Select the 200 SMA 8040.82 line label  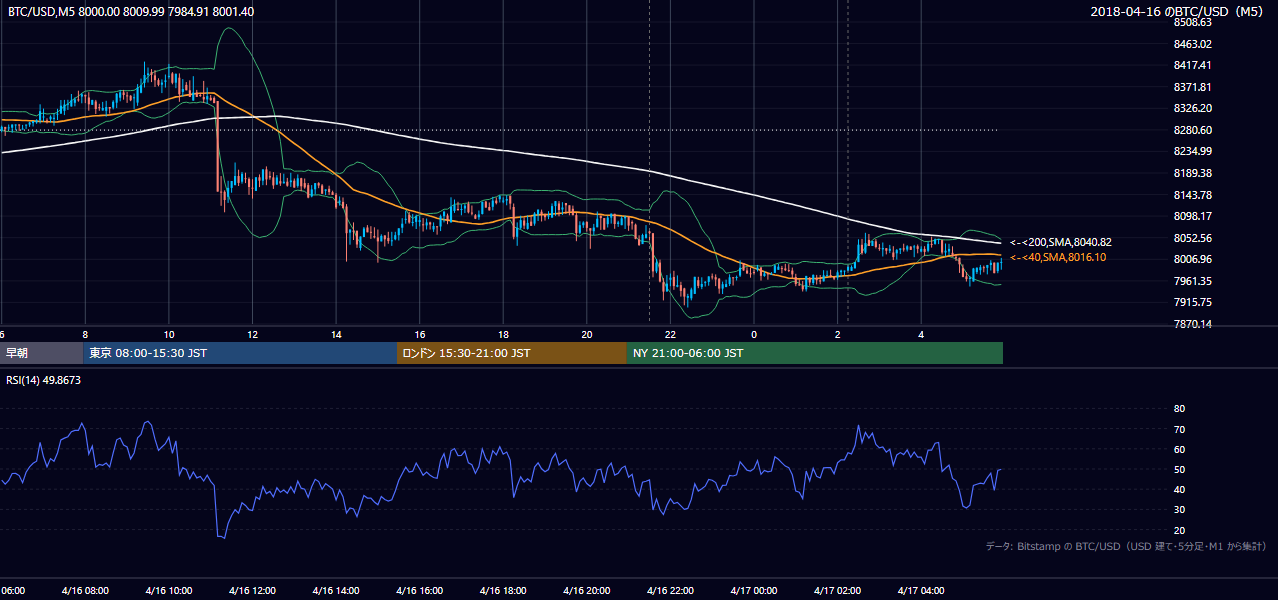coord(1061,242)
